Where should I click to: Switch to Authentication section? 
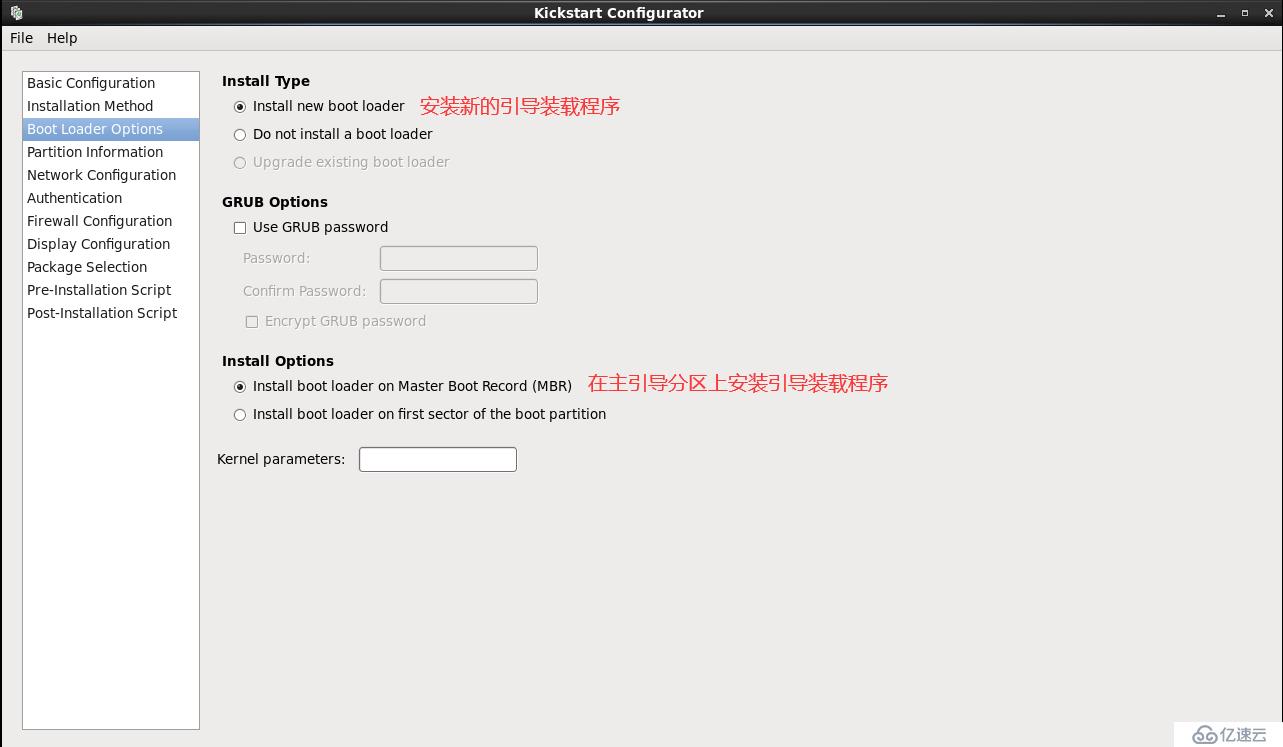[x=111, y=198]
